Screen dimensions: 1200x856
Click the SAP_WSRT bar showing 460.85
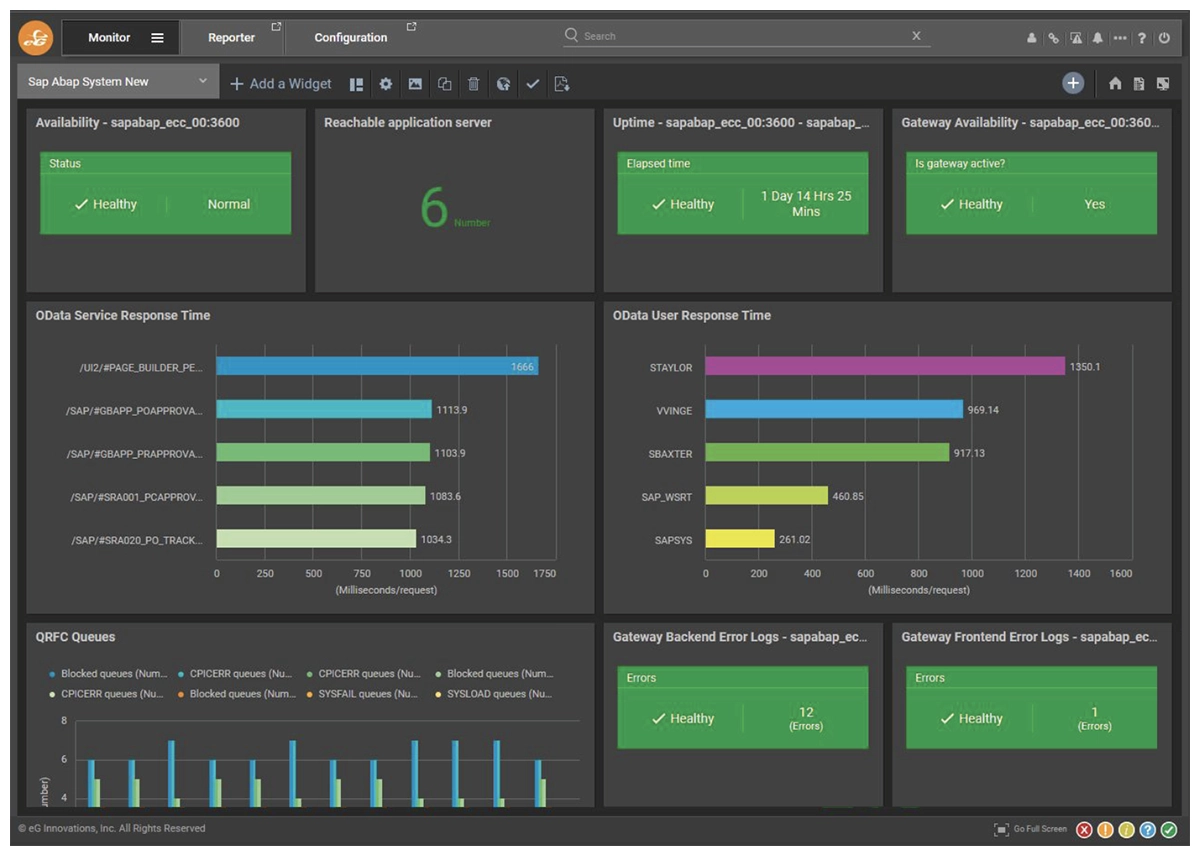pyautogui.click(x=767, y=496)
